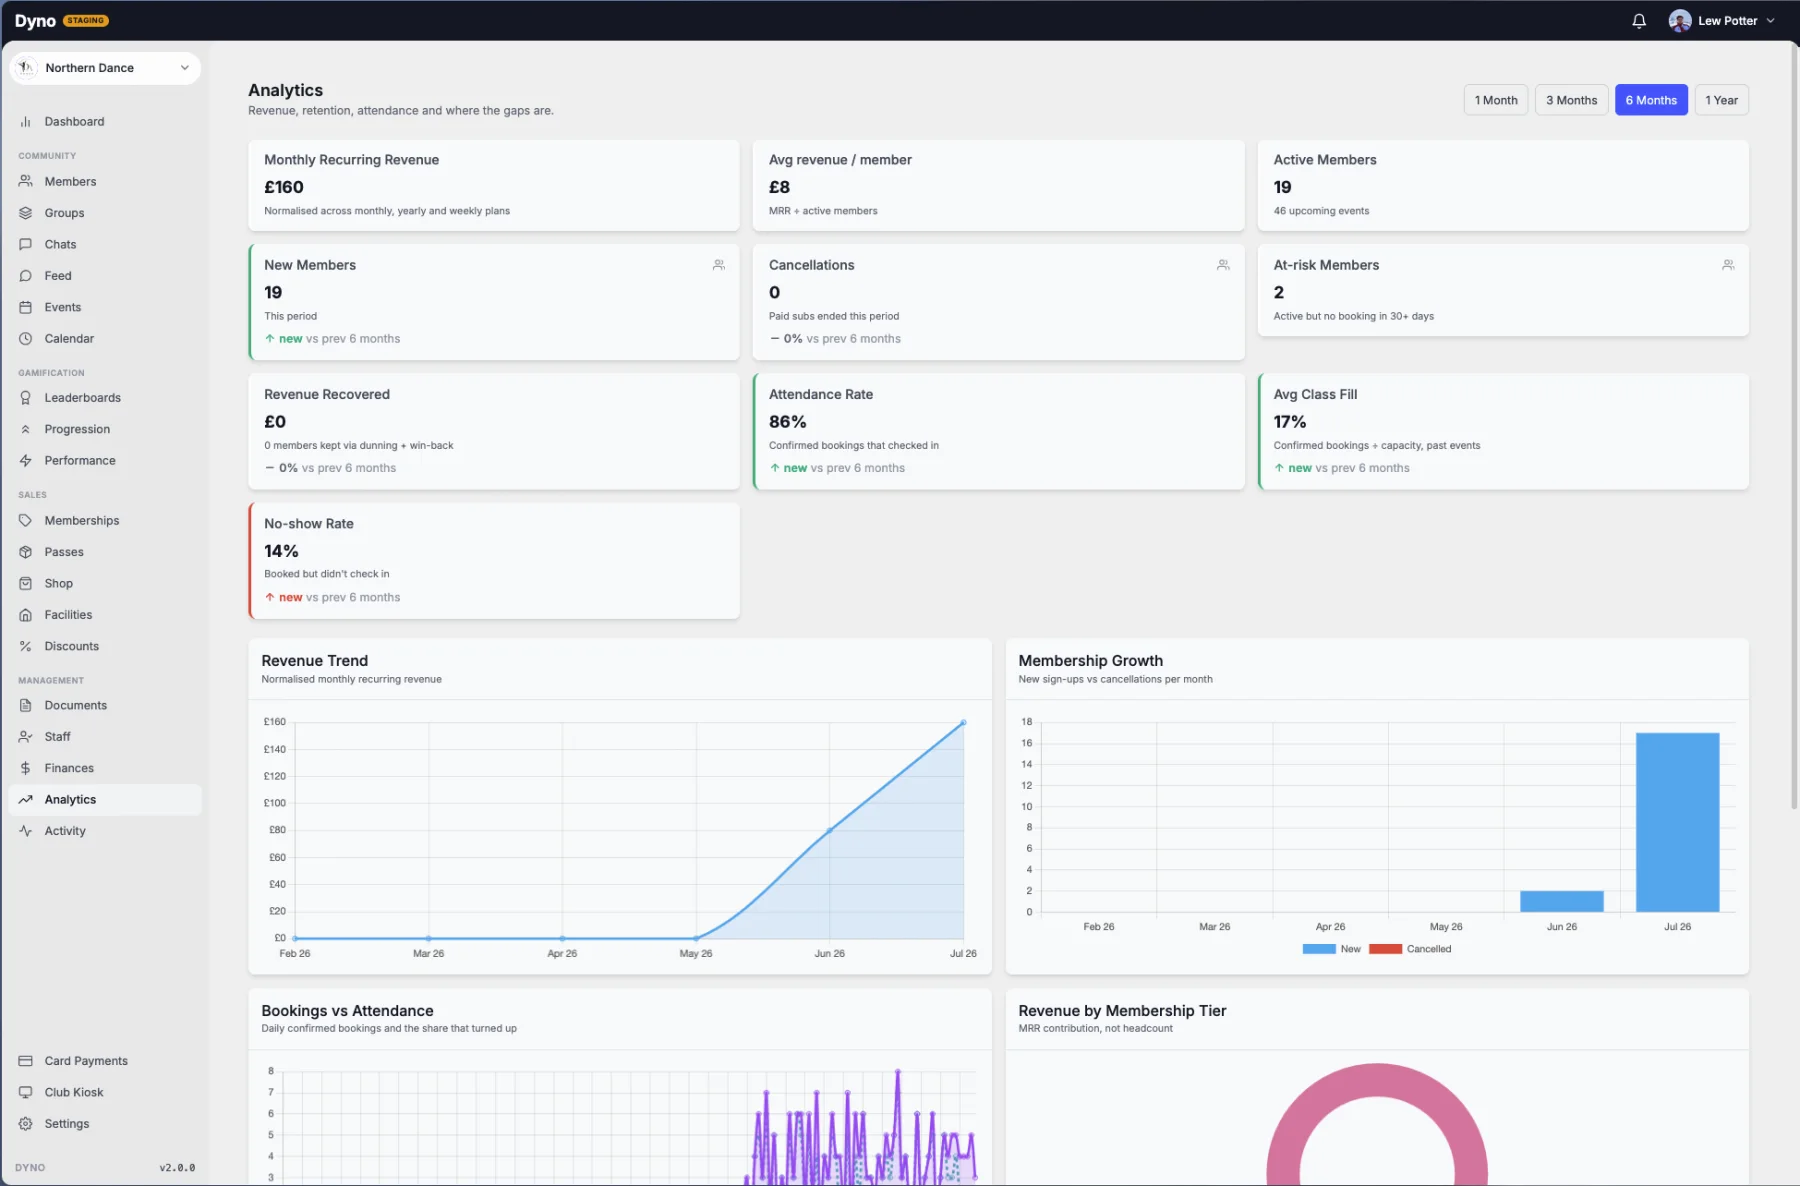The width and height of the screenshot is (1800, 1186).
Task: Select the 3 Months range
Action: [1572, 100]
